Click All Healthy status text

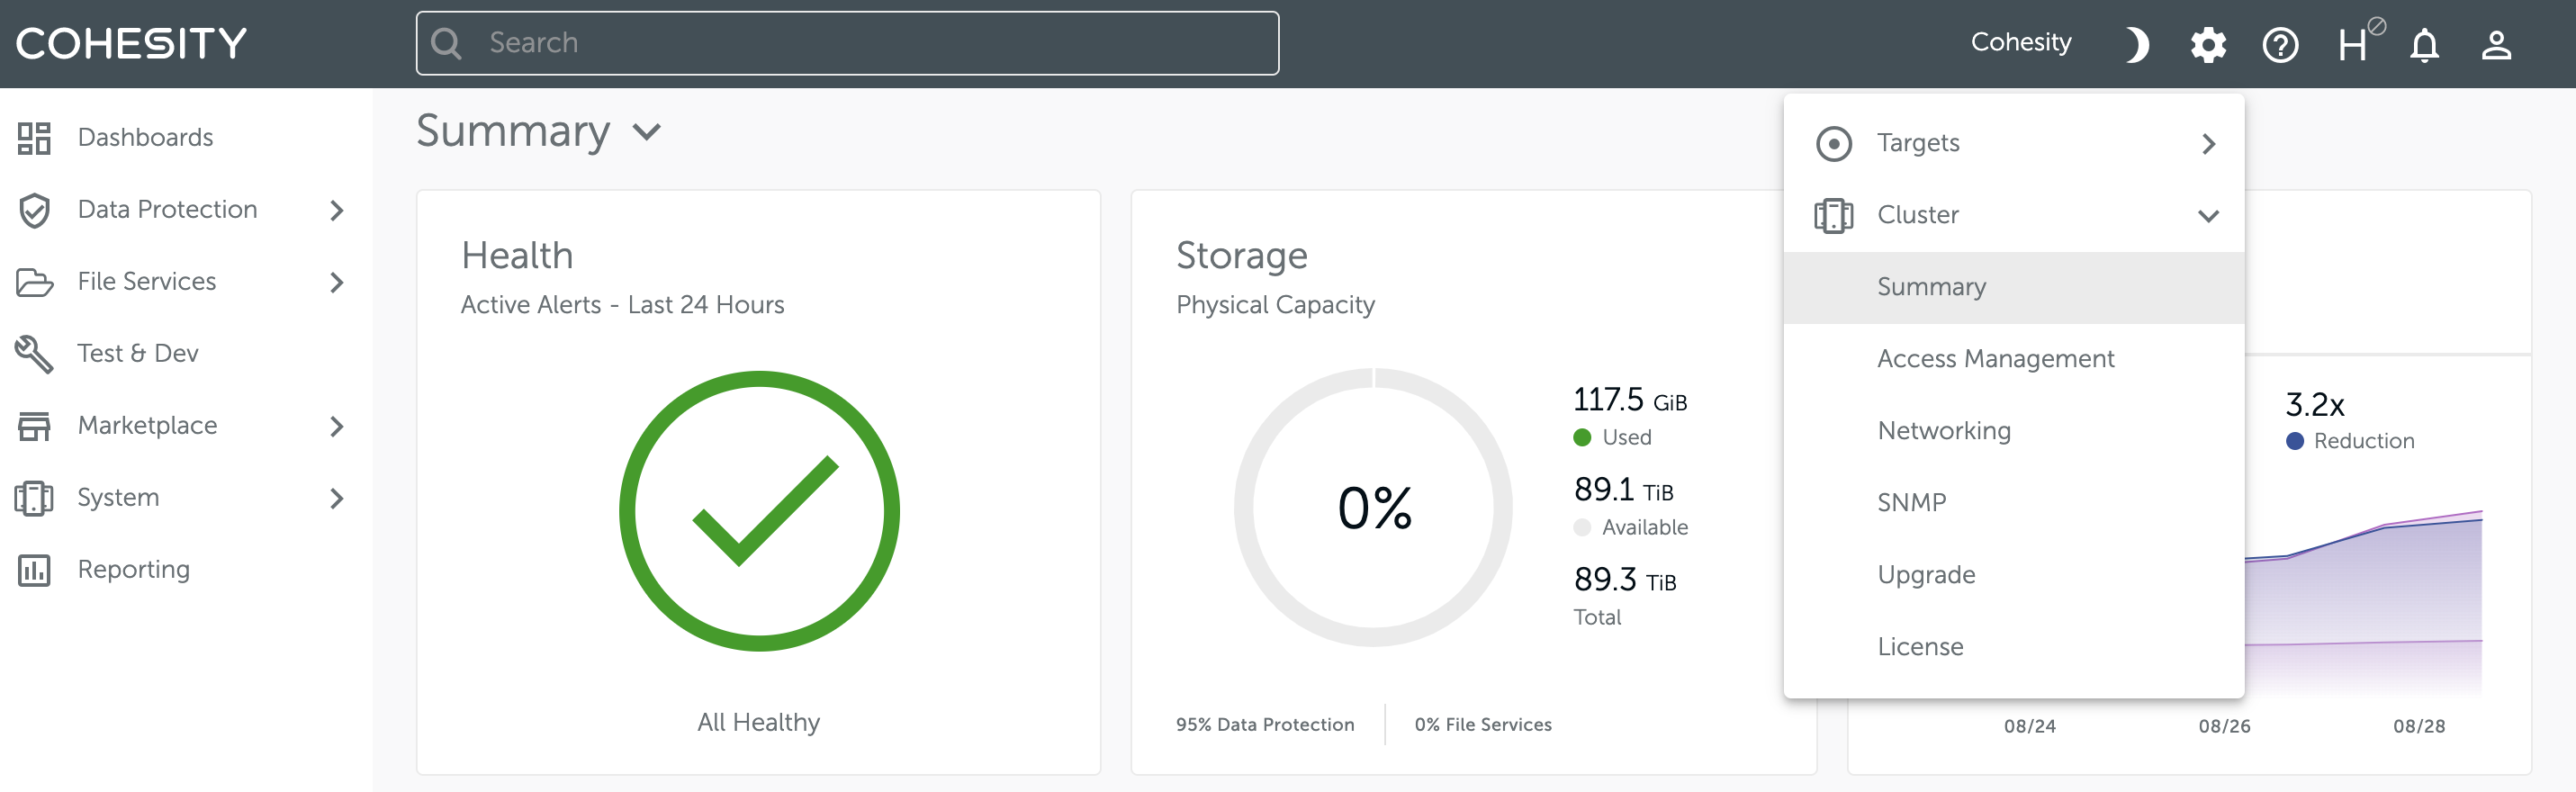759,722
